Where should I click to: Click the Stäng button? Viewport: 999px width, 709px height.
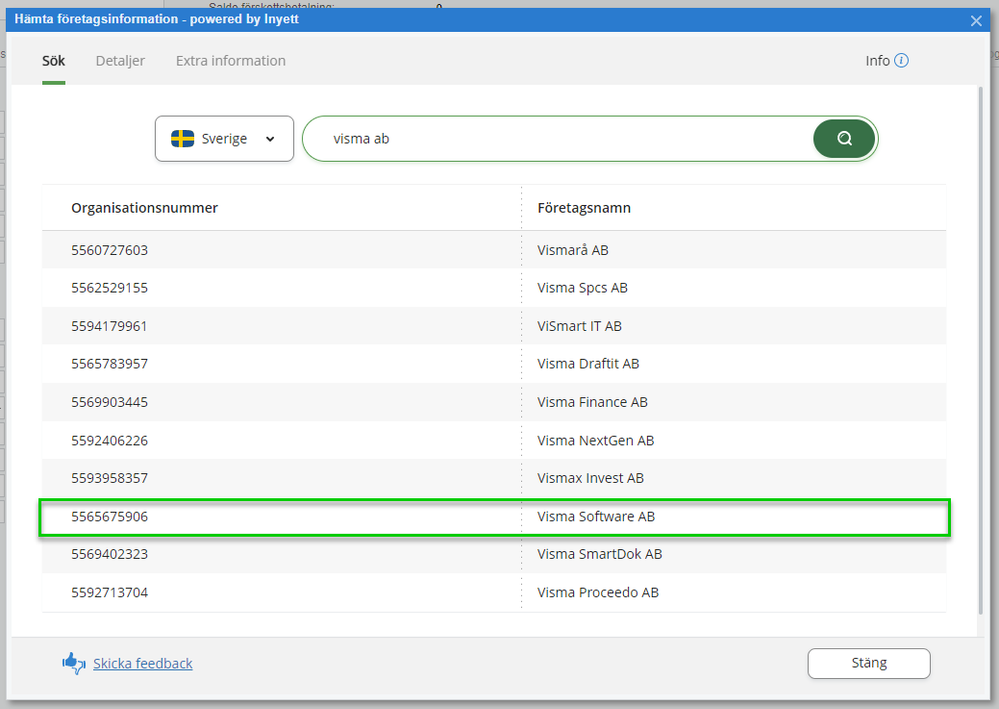coord(868,663)
